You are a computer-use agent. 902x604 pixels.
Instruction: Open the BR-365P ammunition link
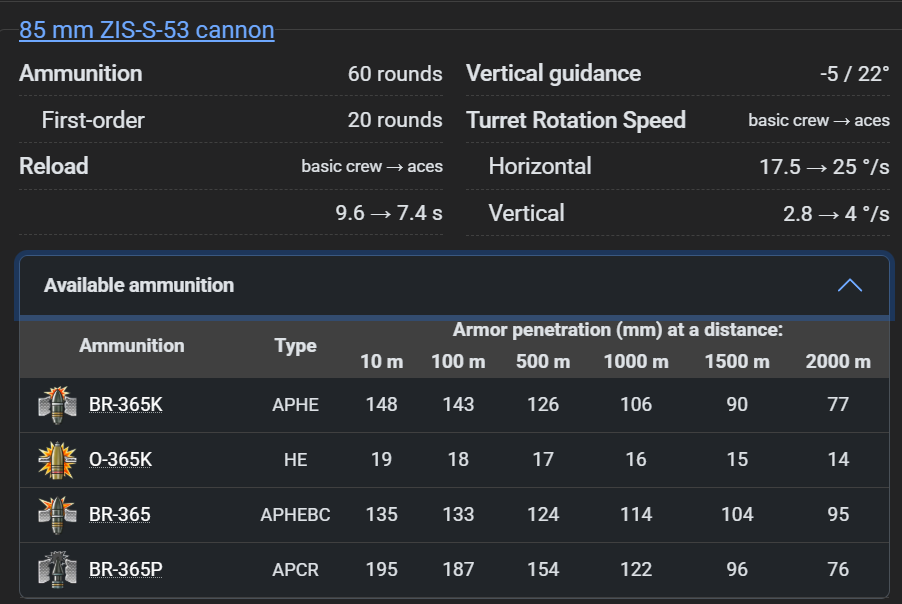126,570
